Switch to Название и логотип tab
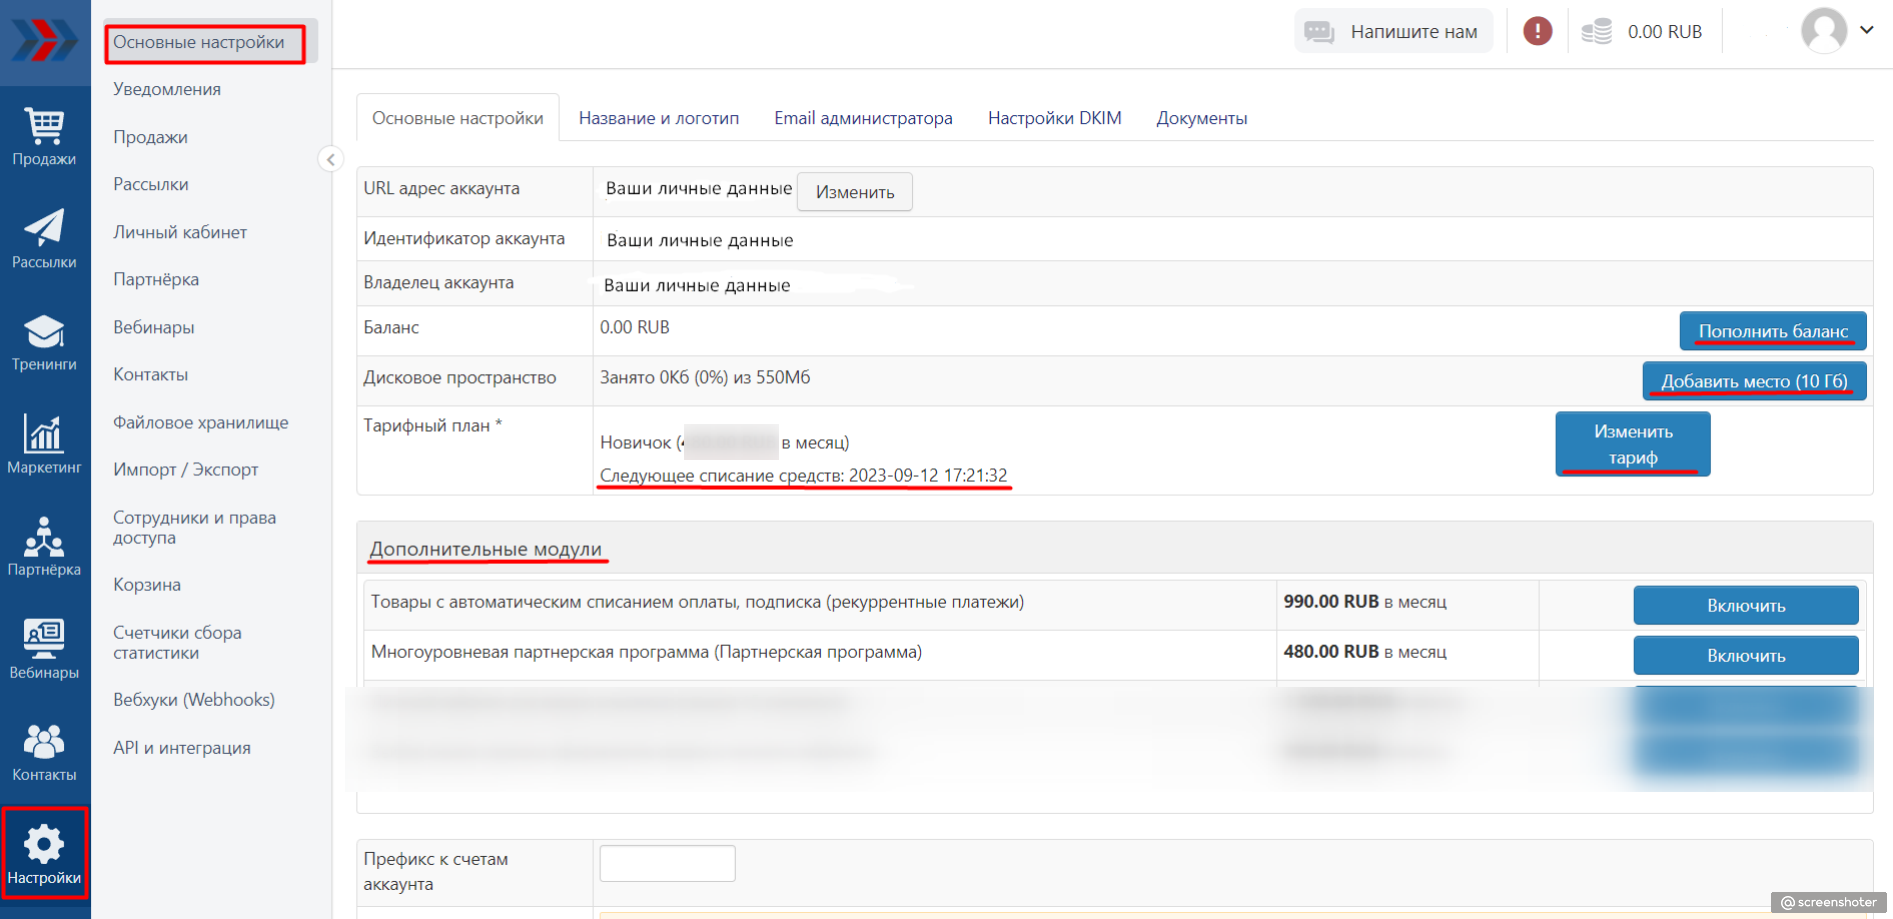This screenshot has width=1893, height=919. pos(658,118)
